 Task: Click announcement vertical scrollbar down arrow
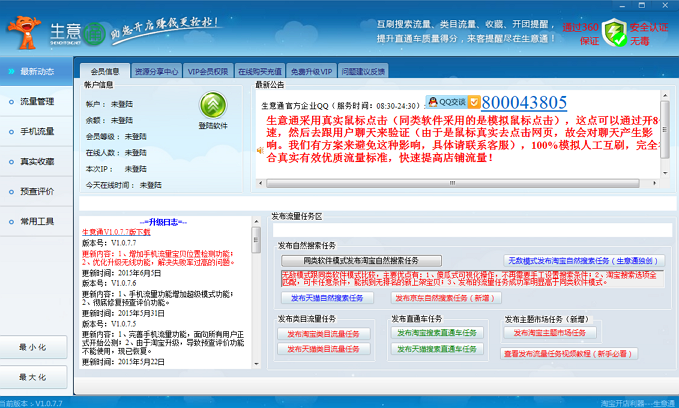pos(665,173)
